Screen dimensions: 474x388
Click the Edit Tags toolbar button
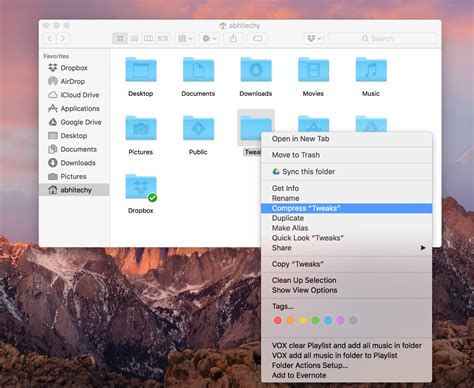pyautogui.click(x=258, y=39)
